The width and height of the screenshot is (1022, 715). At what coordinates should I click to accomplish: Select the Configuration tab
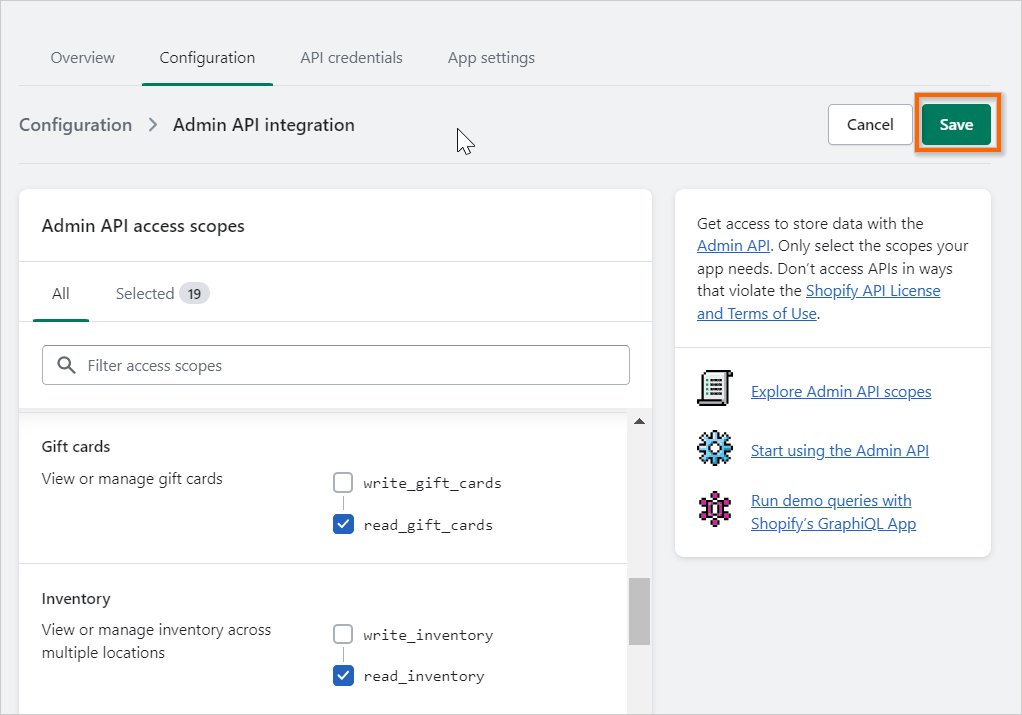tap(207, 57)
